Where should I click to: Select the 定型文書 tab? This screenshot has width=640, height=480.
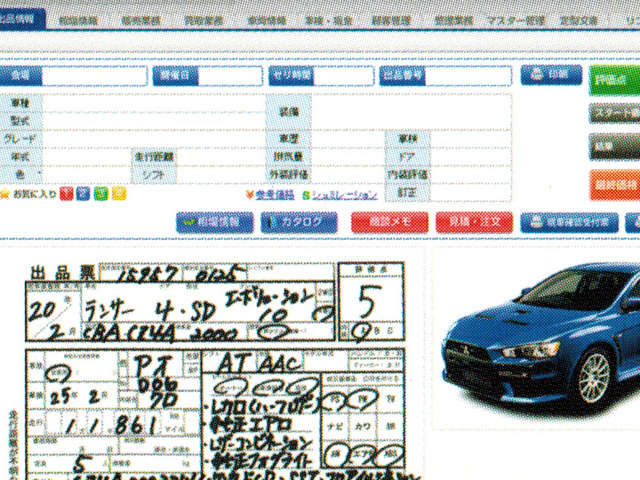pyautogui.click(x=578, y=21)
